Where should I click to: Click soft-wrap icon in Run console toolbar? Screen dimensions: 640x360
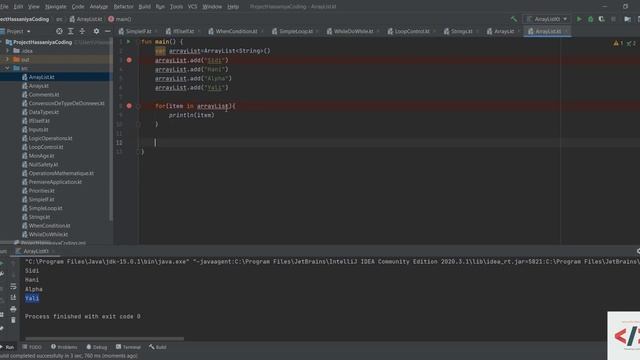13,287
